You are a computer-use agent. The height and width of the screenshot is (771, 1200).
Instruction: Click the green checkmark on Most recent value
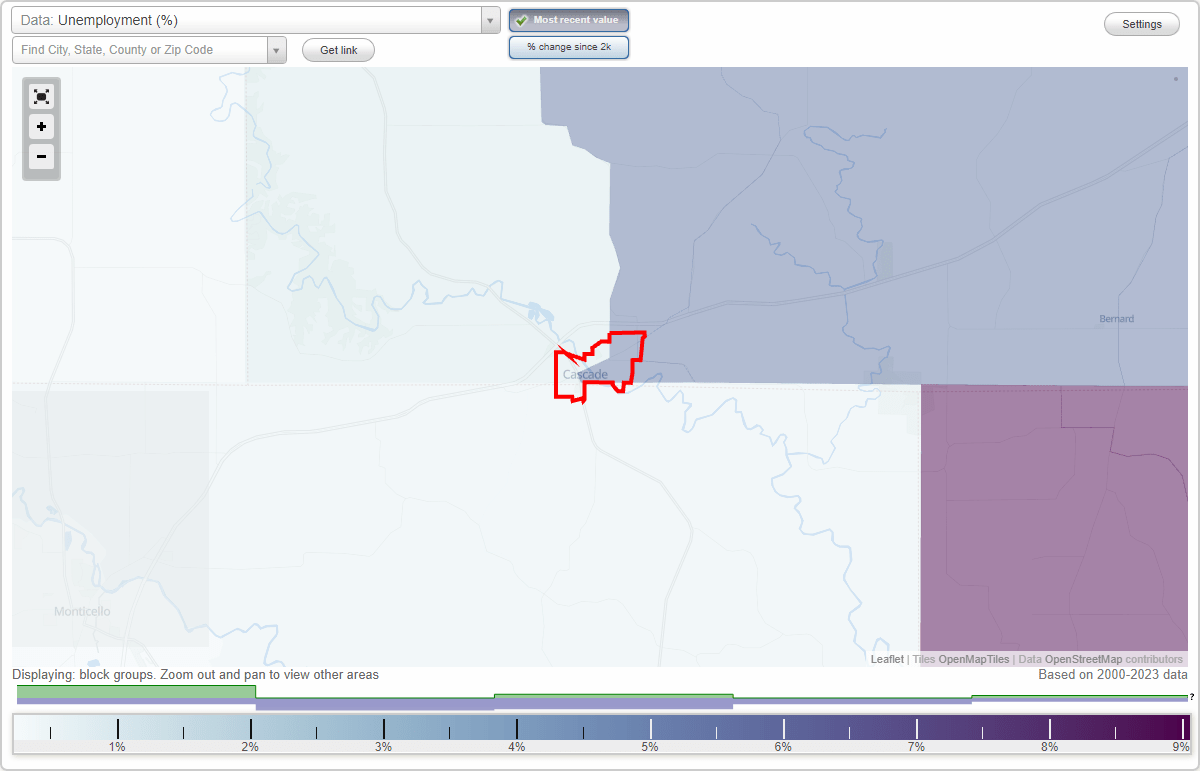point(523,20)
